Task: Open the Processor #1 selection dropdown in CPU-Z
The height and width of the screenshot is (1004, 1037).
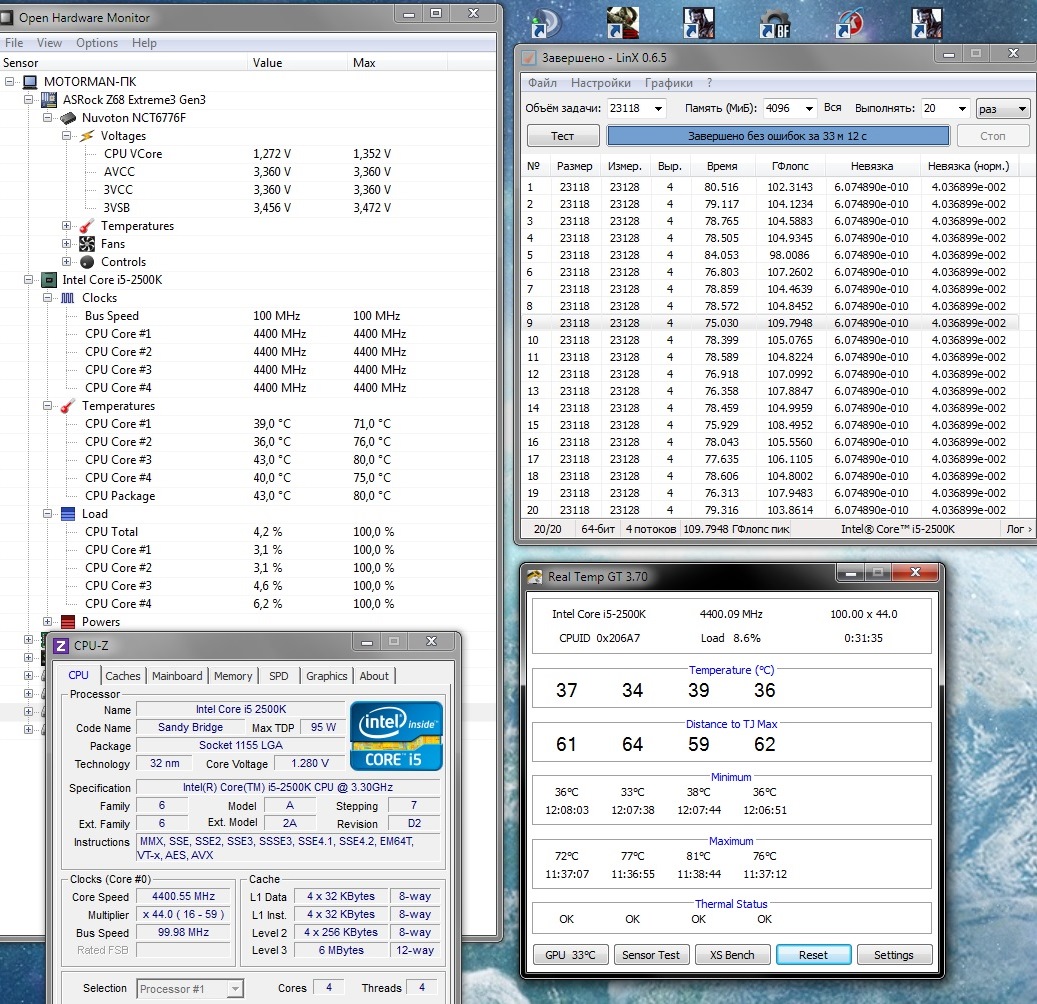Action: (x=235, y=989)
